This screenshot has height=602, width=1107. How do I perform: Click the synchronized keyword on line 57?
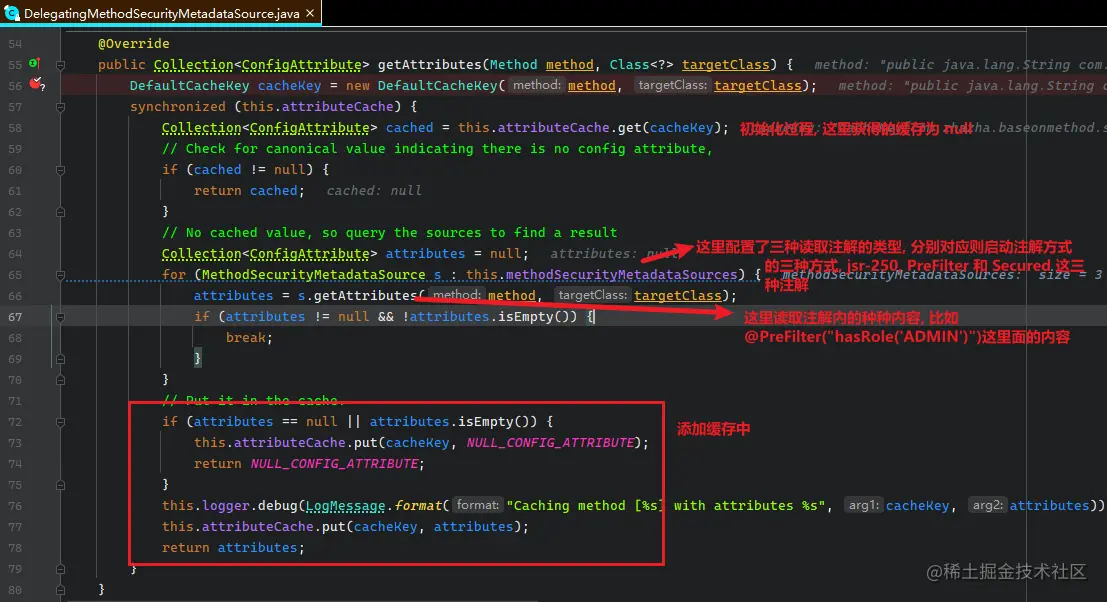[177, 107]
